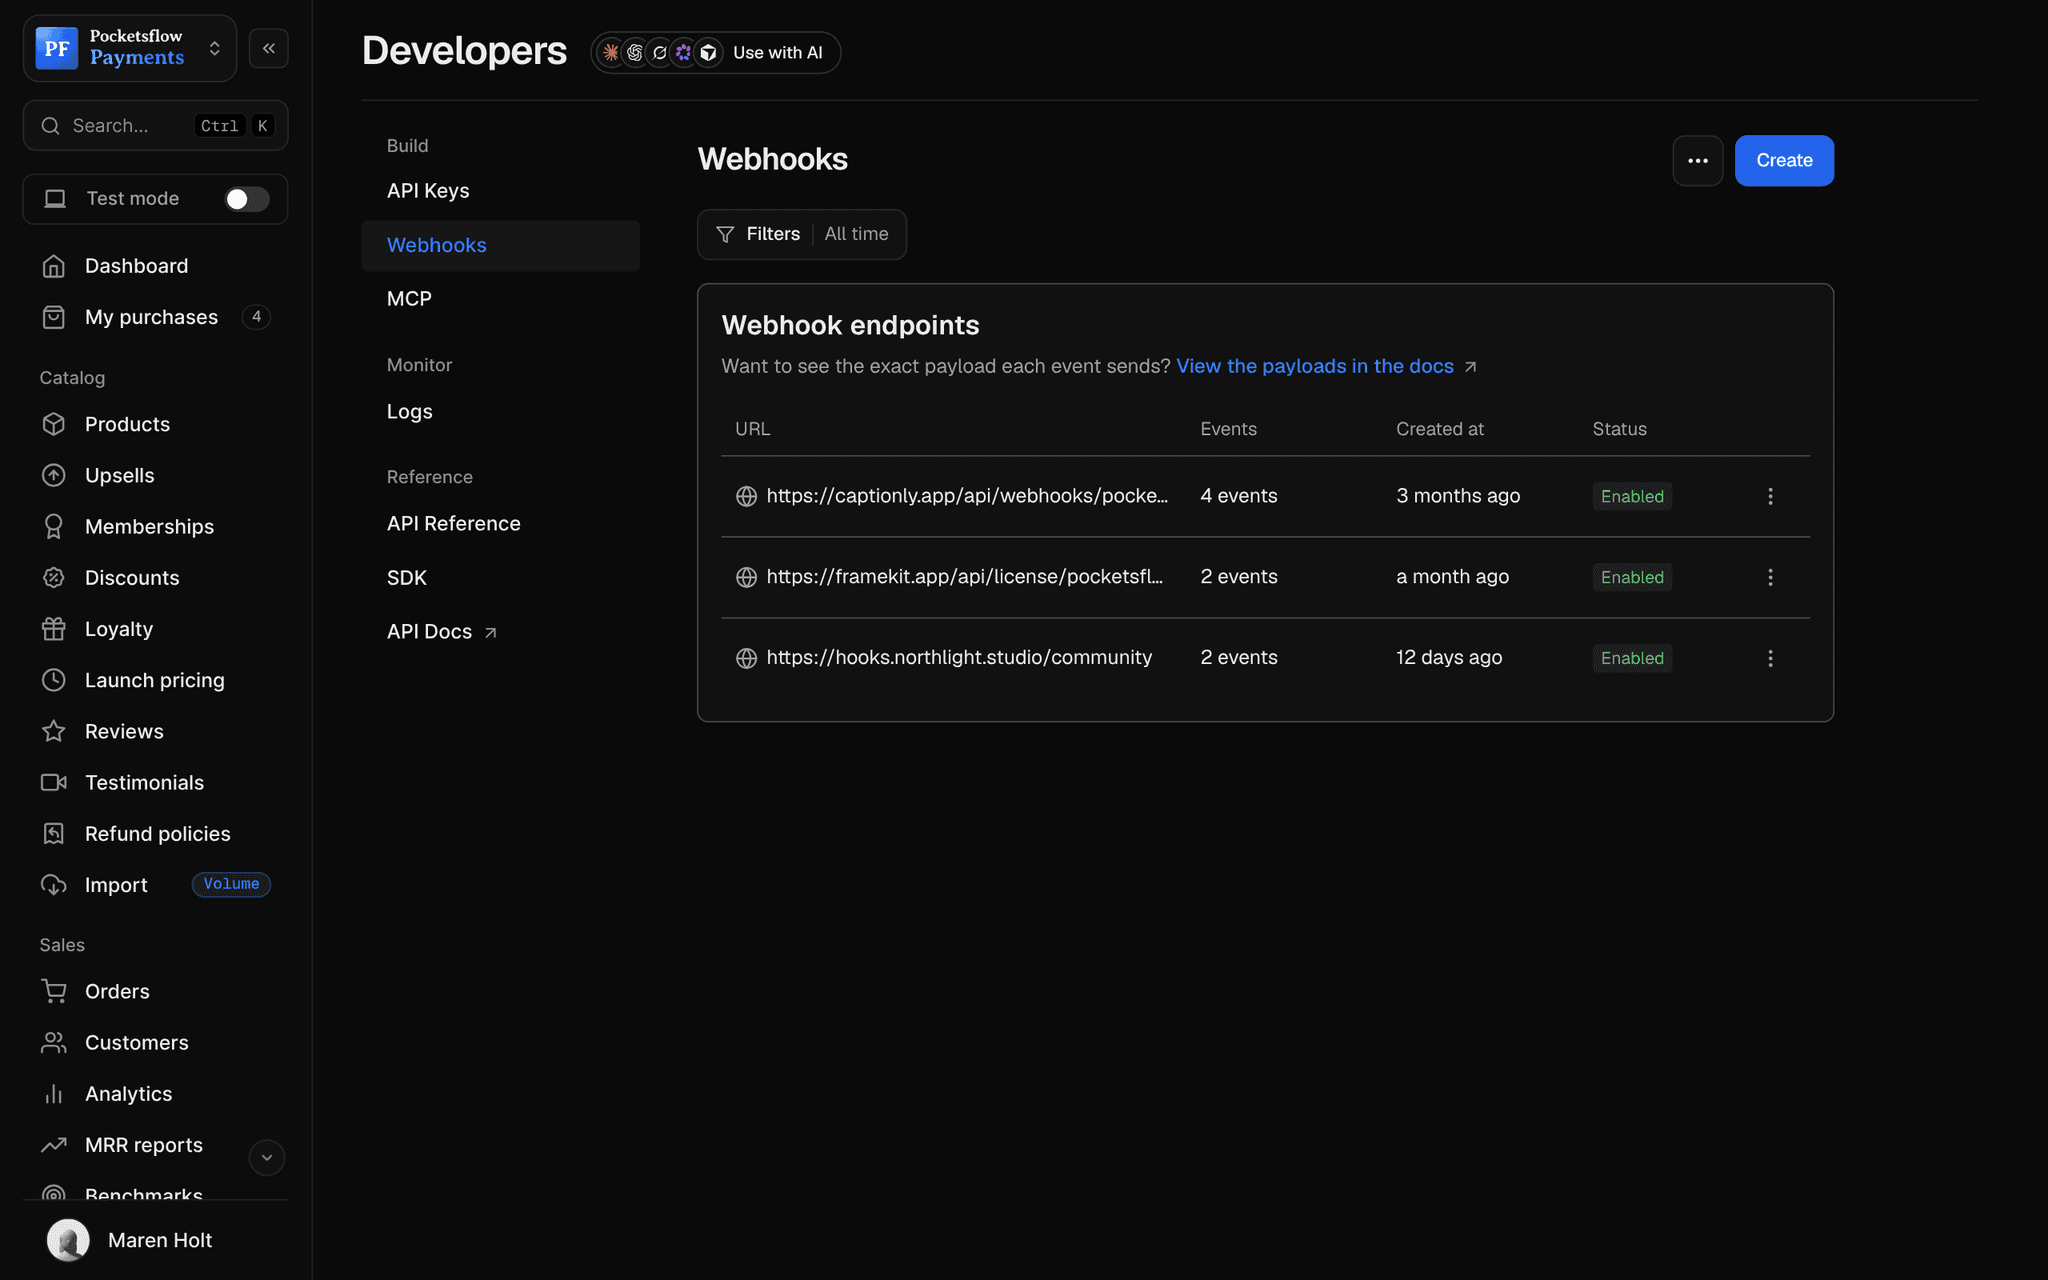Click the Volume badge next to Import
This screenshot has width=2048, height=1280.
pyautogui.click(x=231, y=884)
